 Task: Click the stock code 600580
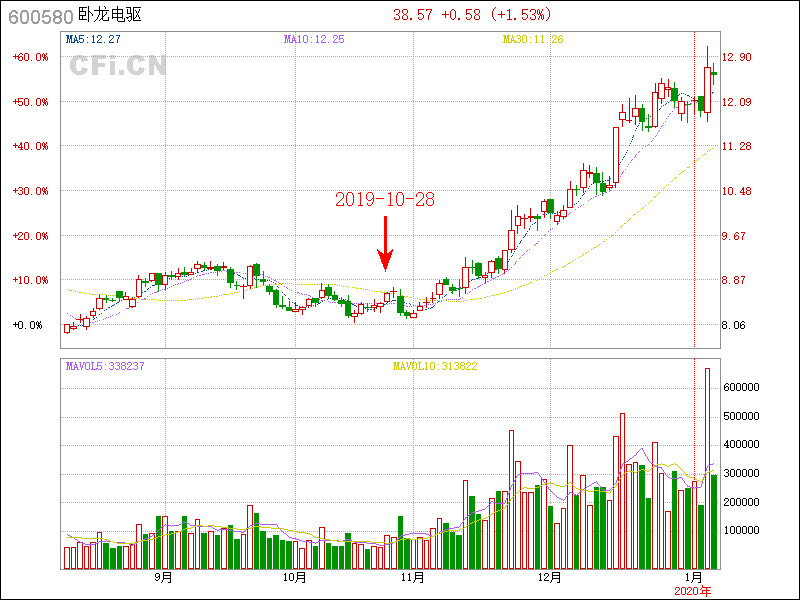click(x=41, y=17)
